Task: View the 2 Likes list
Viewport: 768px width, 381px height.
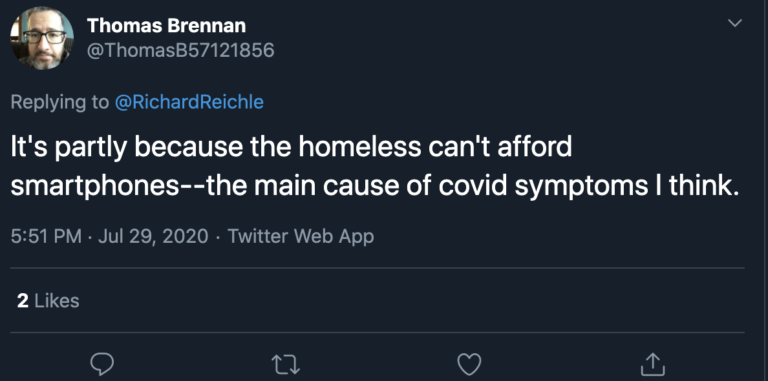Action: click(x=48, y=301)
